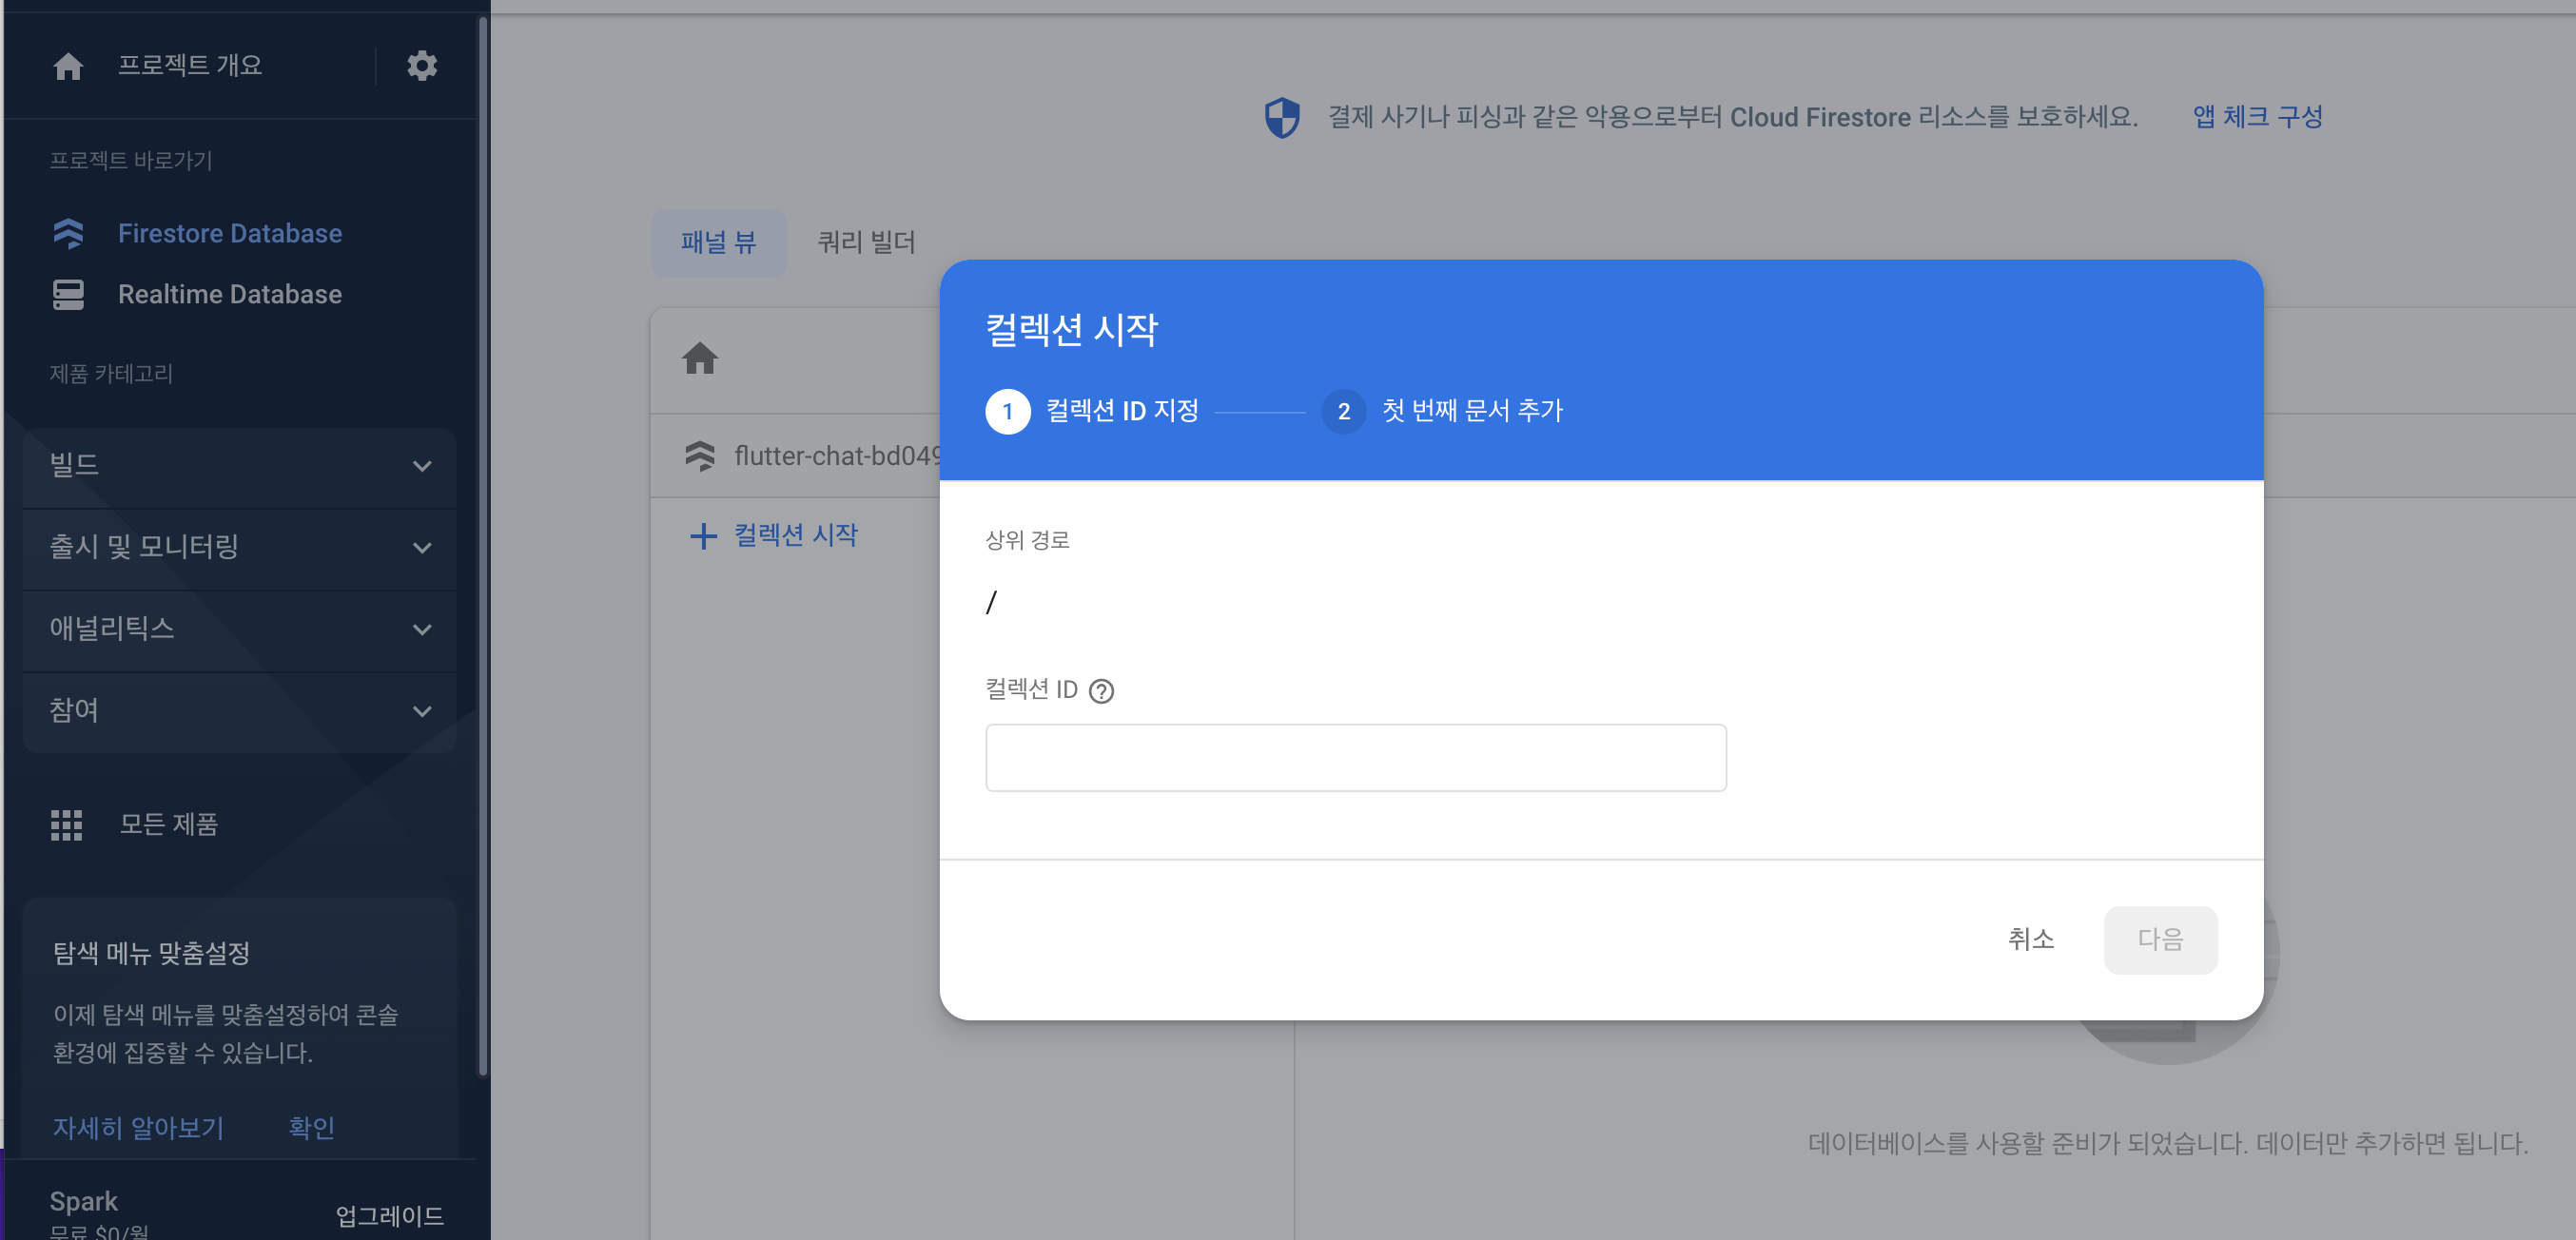Open project settings gear icon
2576x1240 pixels.
[422, 66]
